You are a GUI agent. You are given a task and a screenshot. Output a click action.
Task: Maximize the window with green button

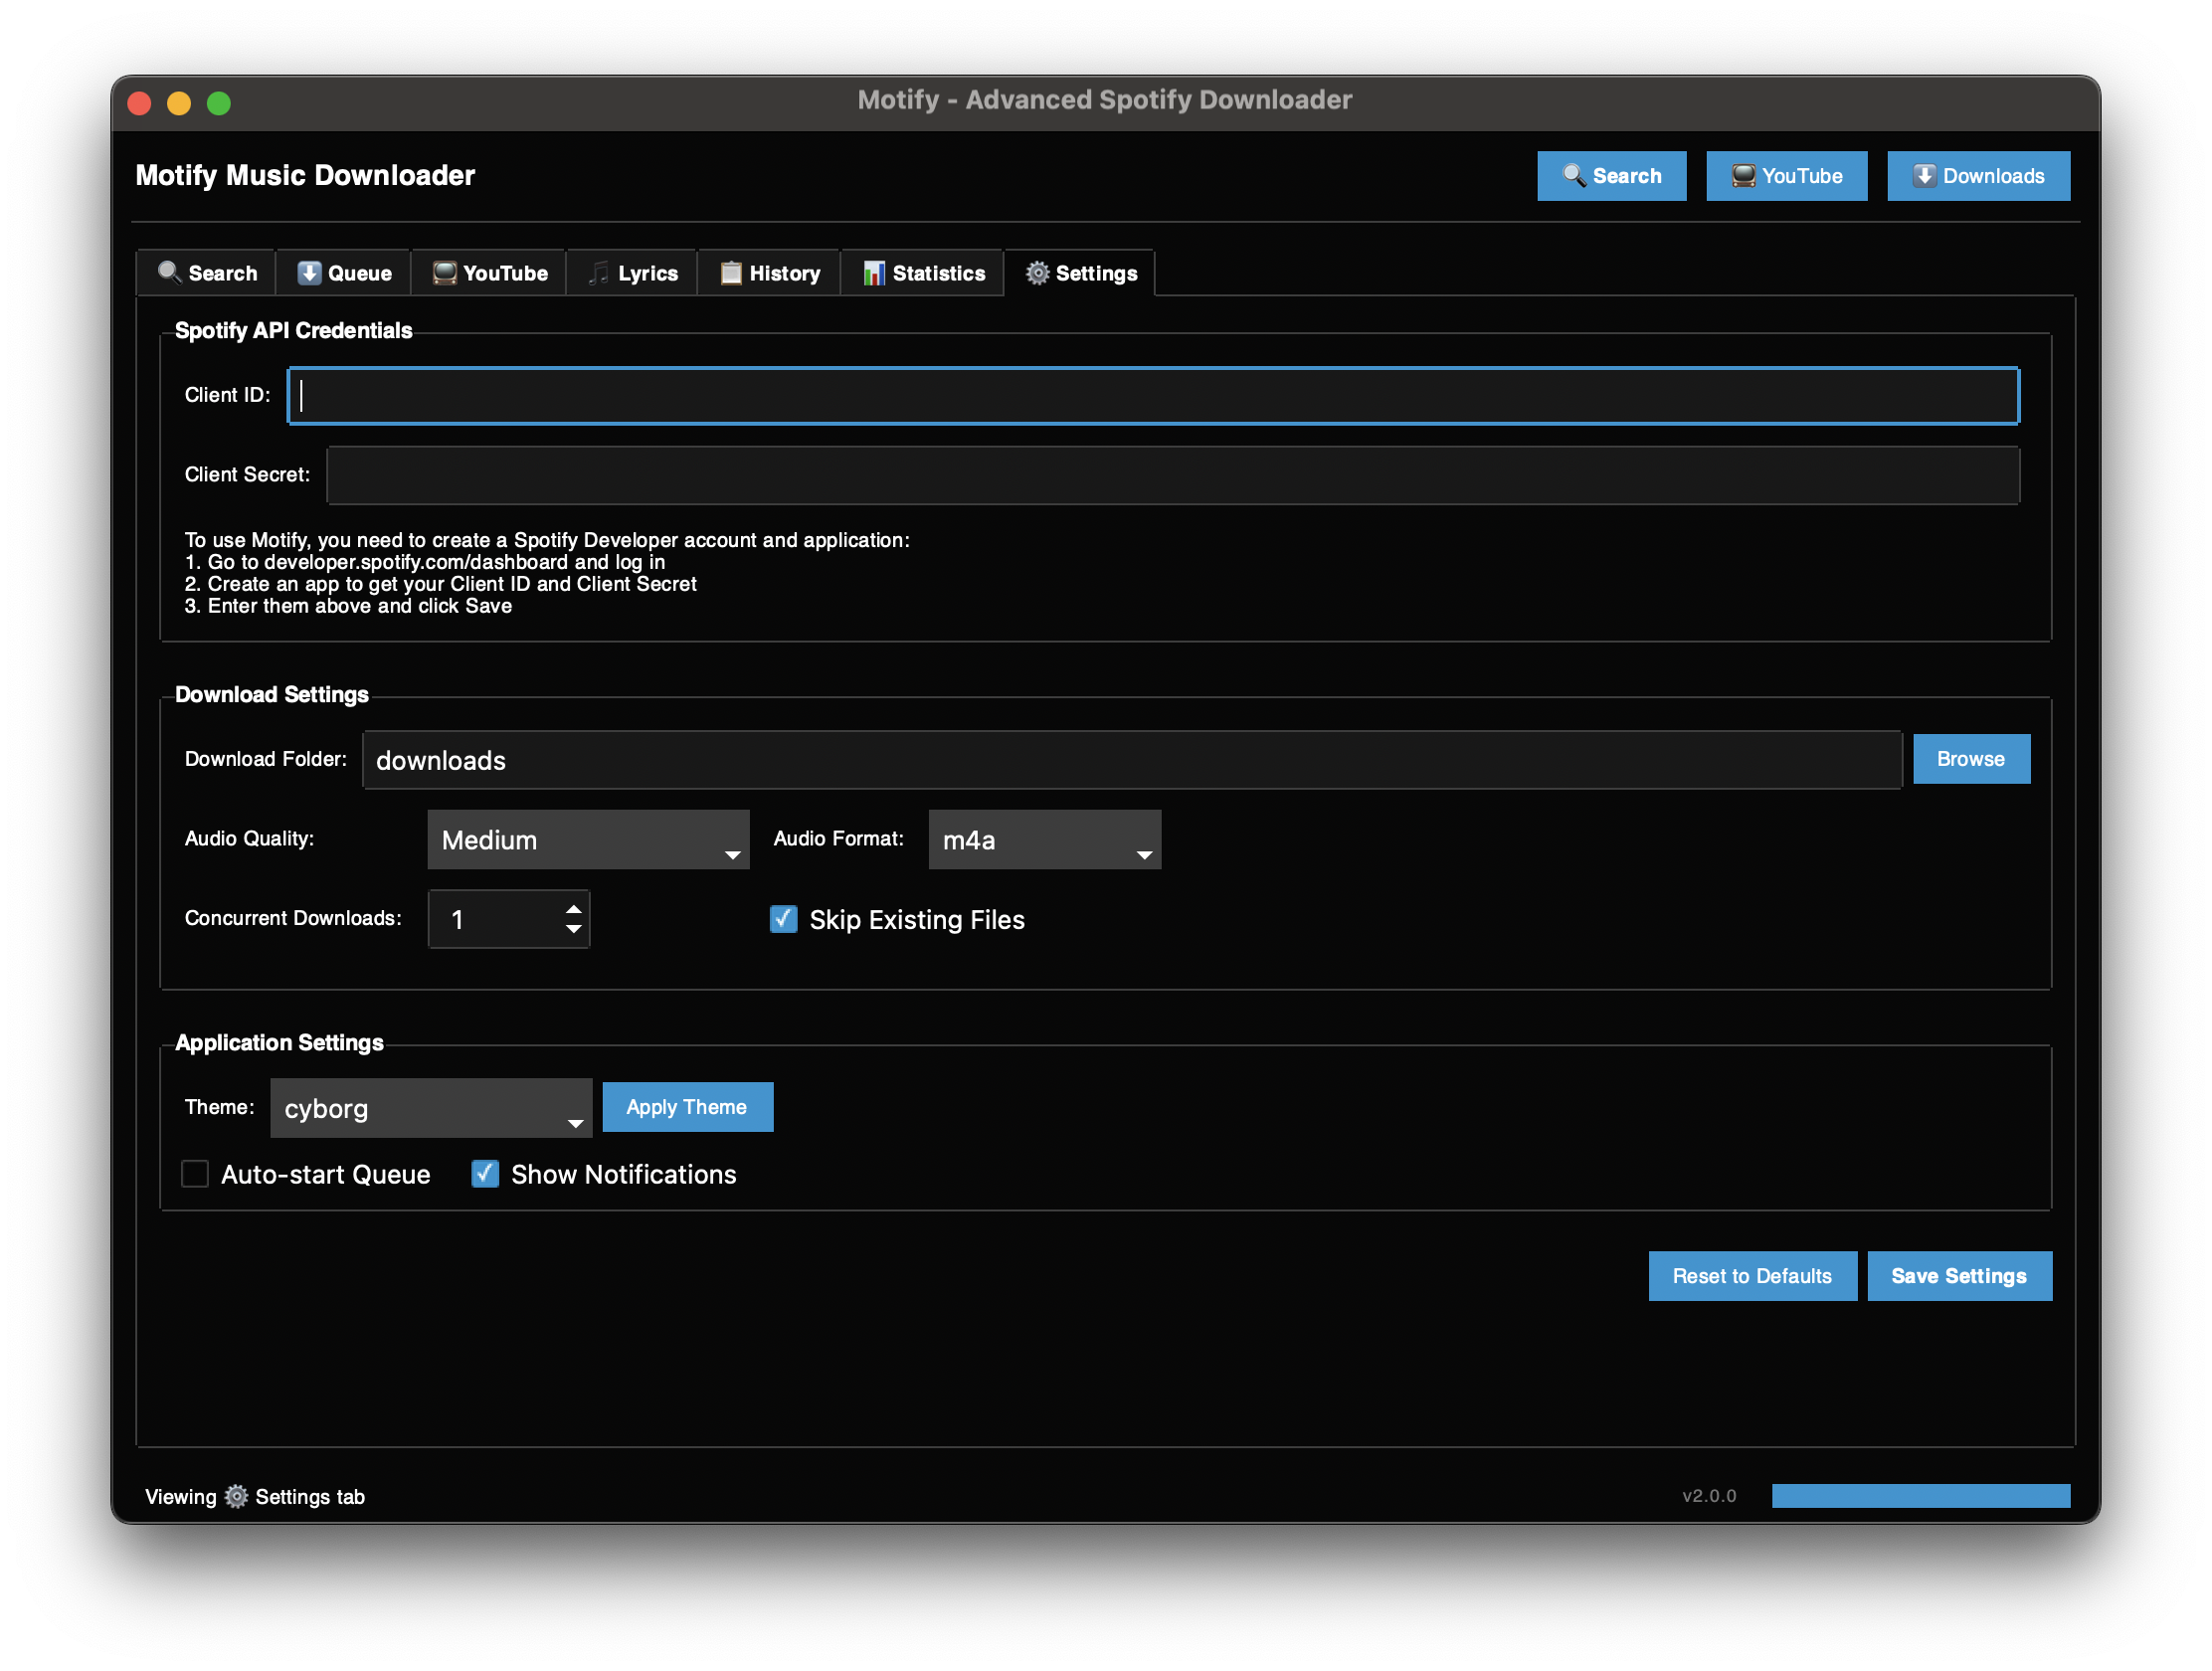pos(219,103)
